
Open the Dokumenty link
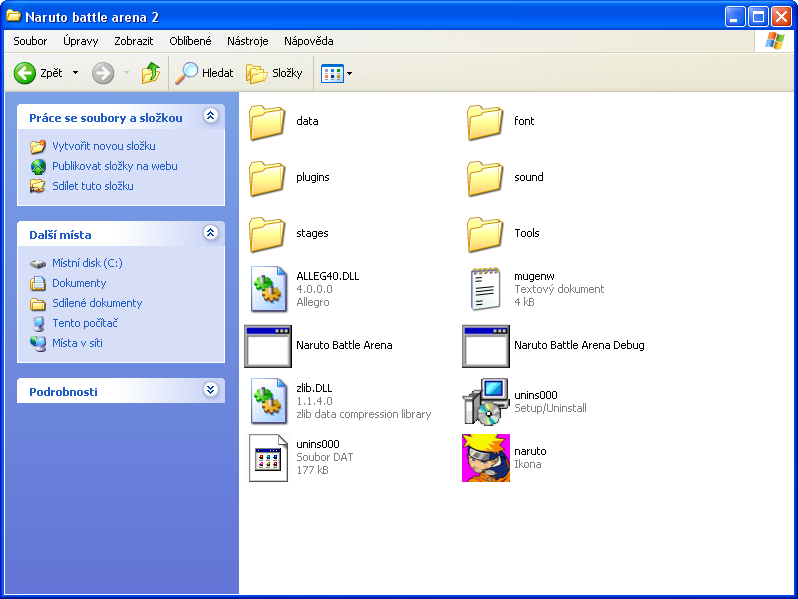79,283
